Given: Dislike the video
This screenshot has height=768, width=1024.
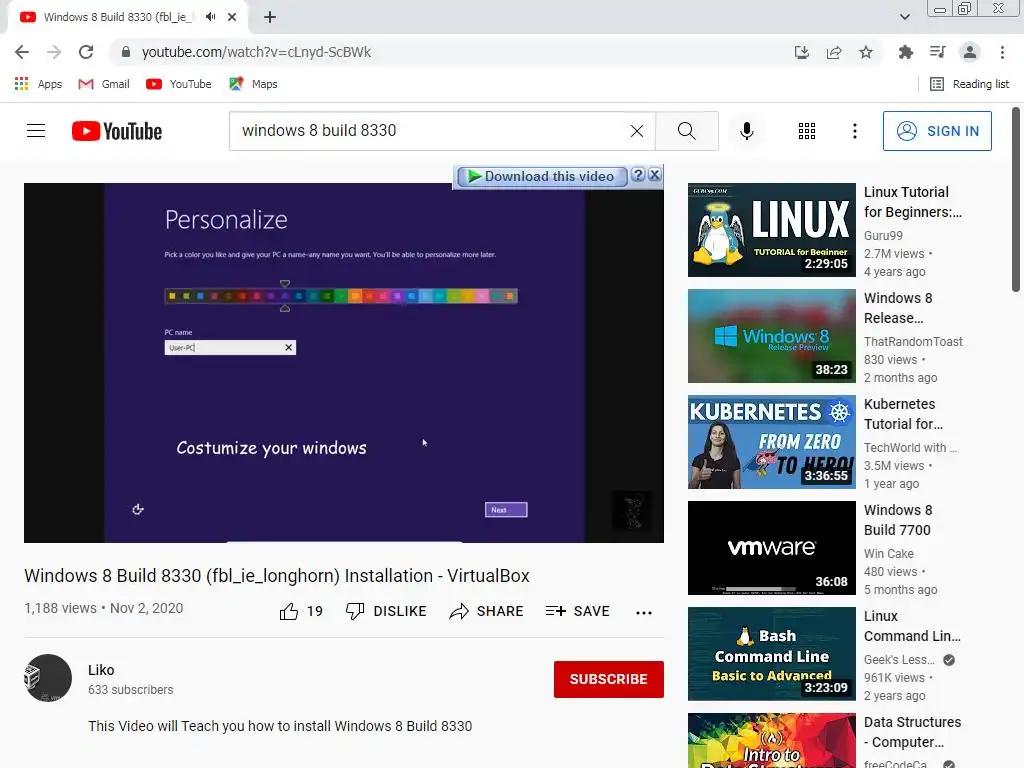Looking at the screenshot, I should point(386,611).
